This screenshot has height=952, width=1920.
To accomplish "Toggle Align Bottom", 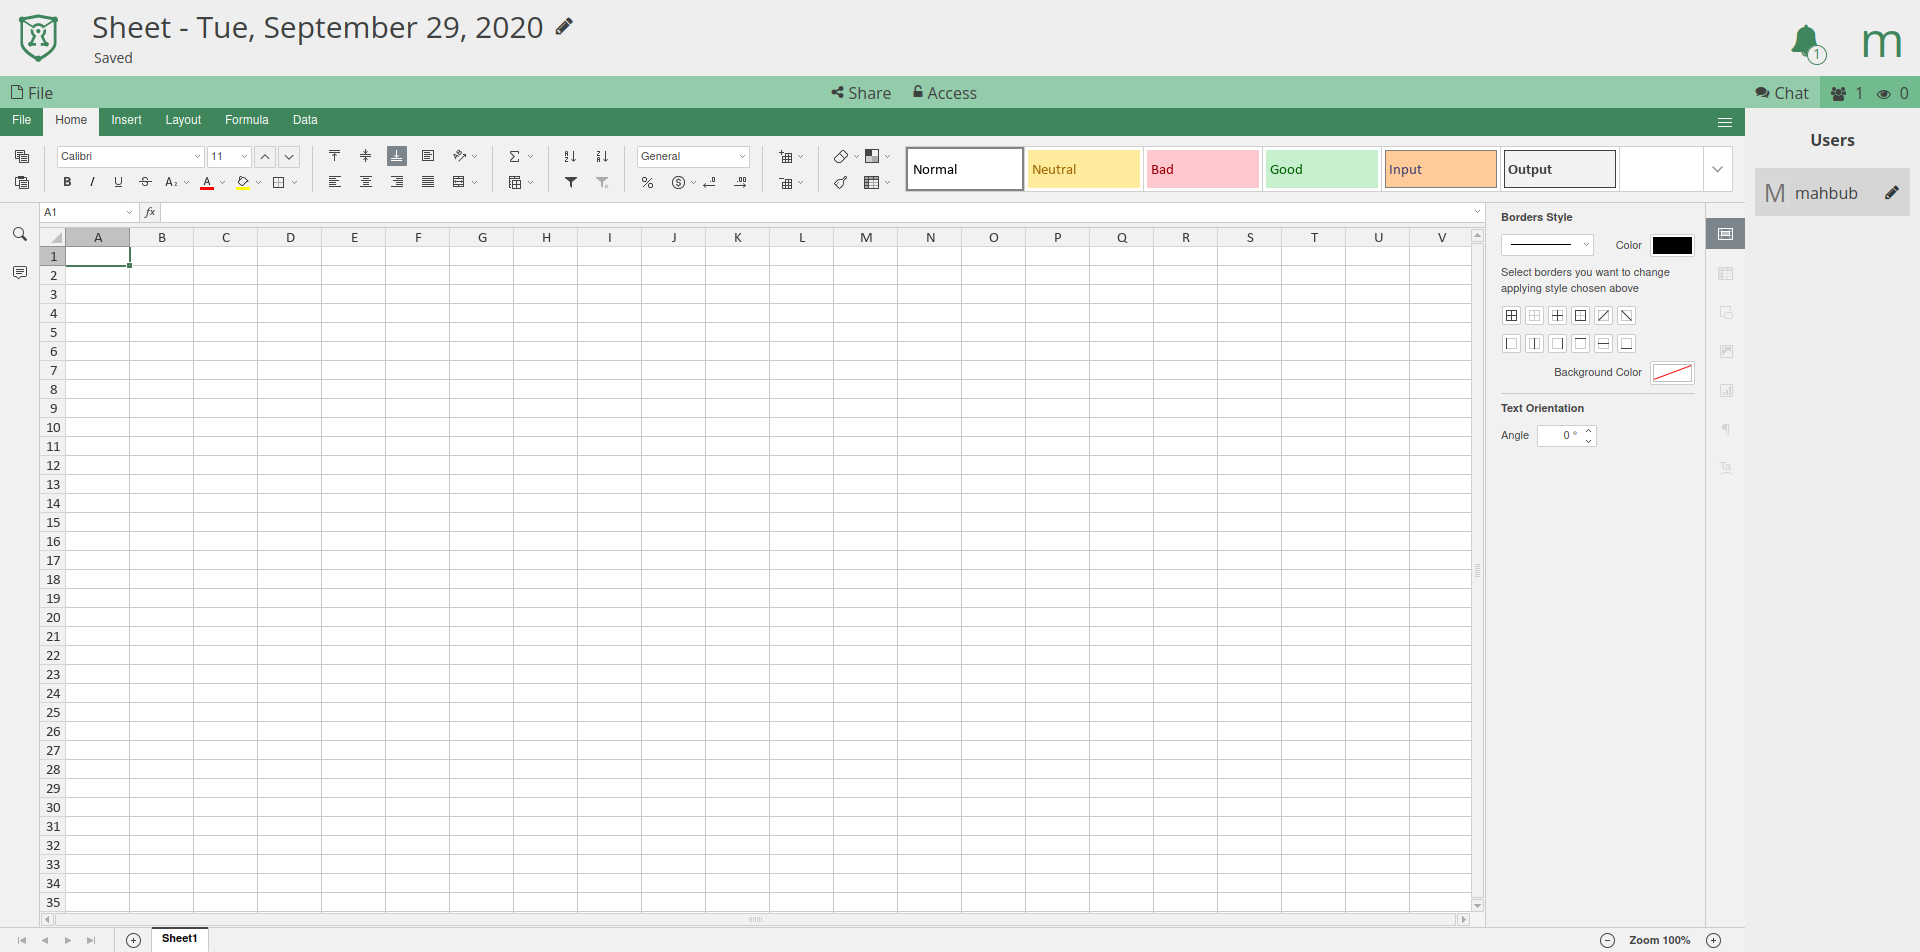I will [x=397, y=157].
